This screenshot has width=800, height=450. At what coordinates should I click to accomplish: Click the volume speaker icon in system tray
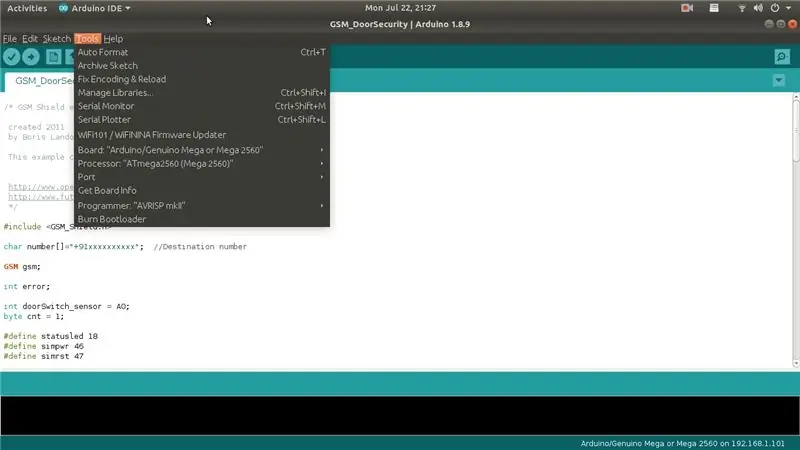pyautogui.click(x=758, y=8)
